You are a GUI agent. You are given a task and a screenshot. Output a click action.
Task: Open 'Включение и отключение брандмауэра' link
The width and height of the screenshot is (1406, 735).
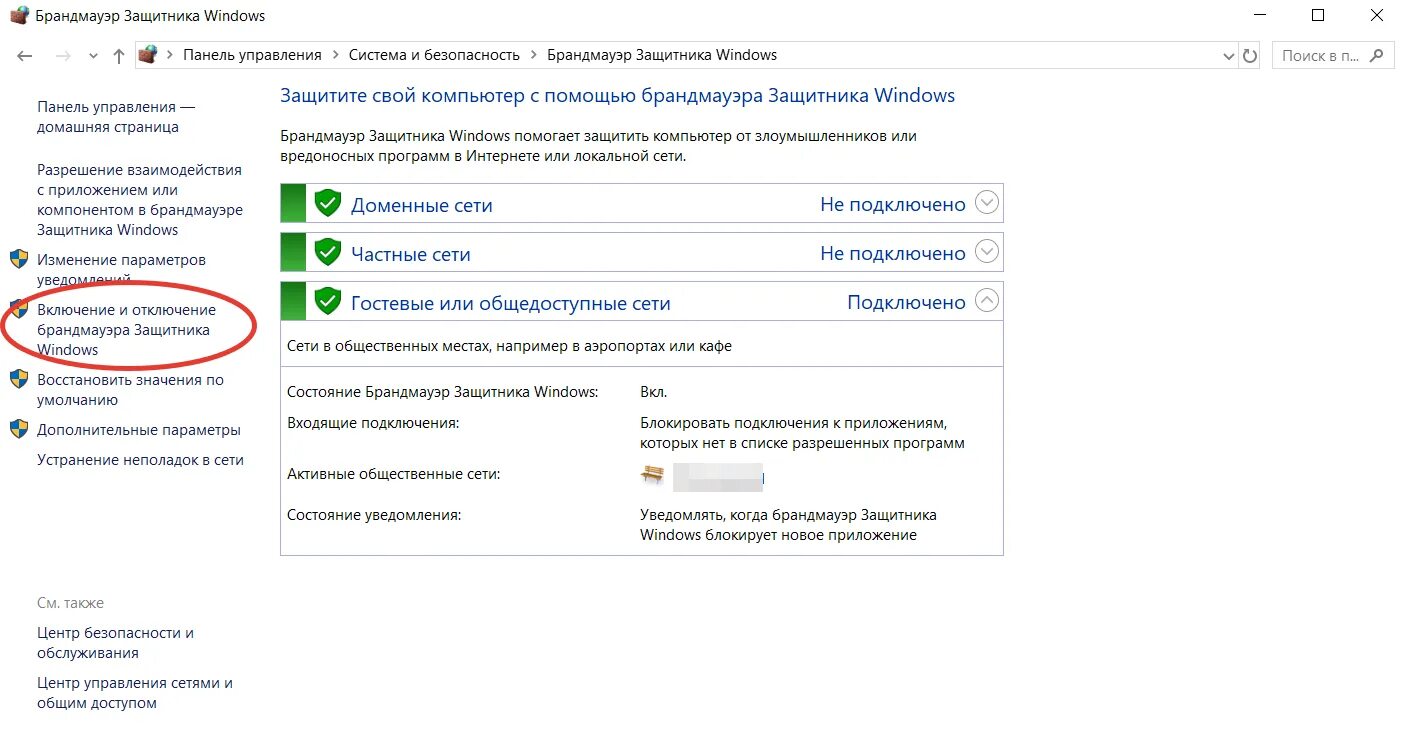pyautogui.click(x=126, y=330)
